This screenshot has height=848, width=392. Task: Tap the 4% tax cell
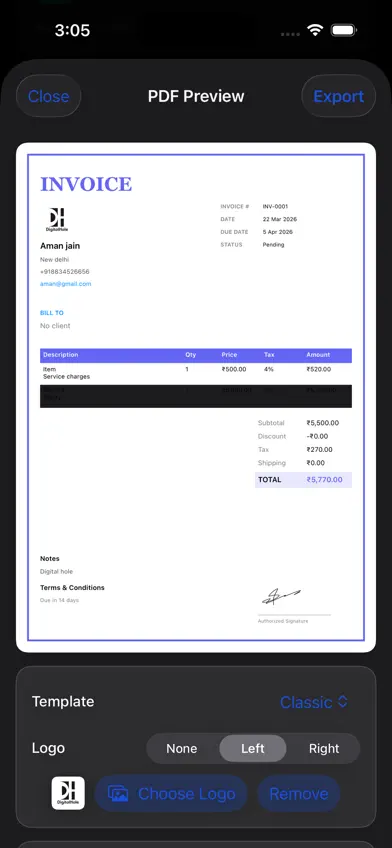tap(269, 369)
